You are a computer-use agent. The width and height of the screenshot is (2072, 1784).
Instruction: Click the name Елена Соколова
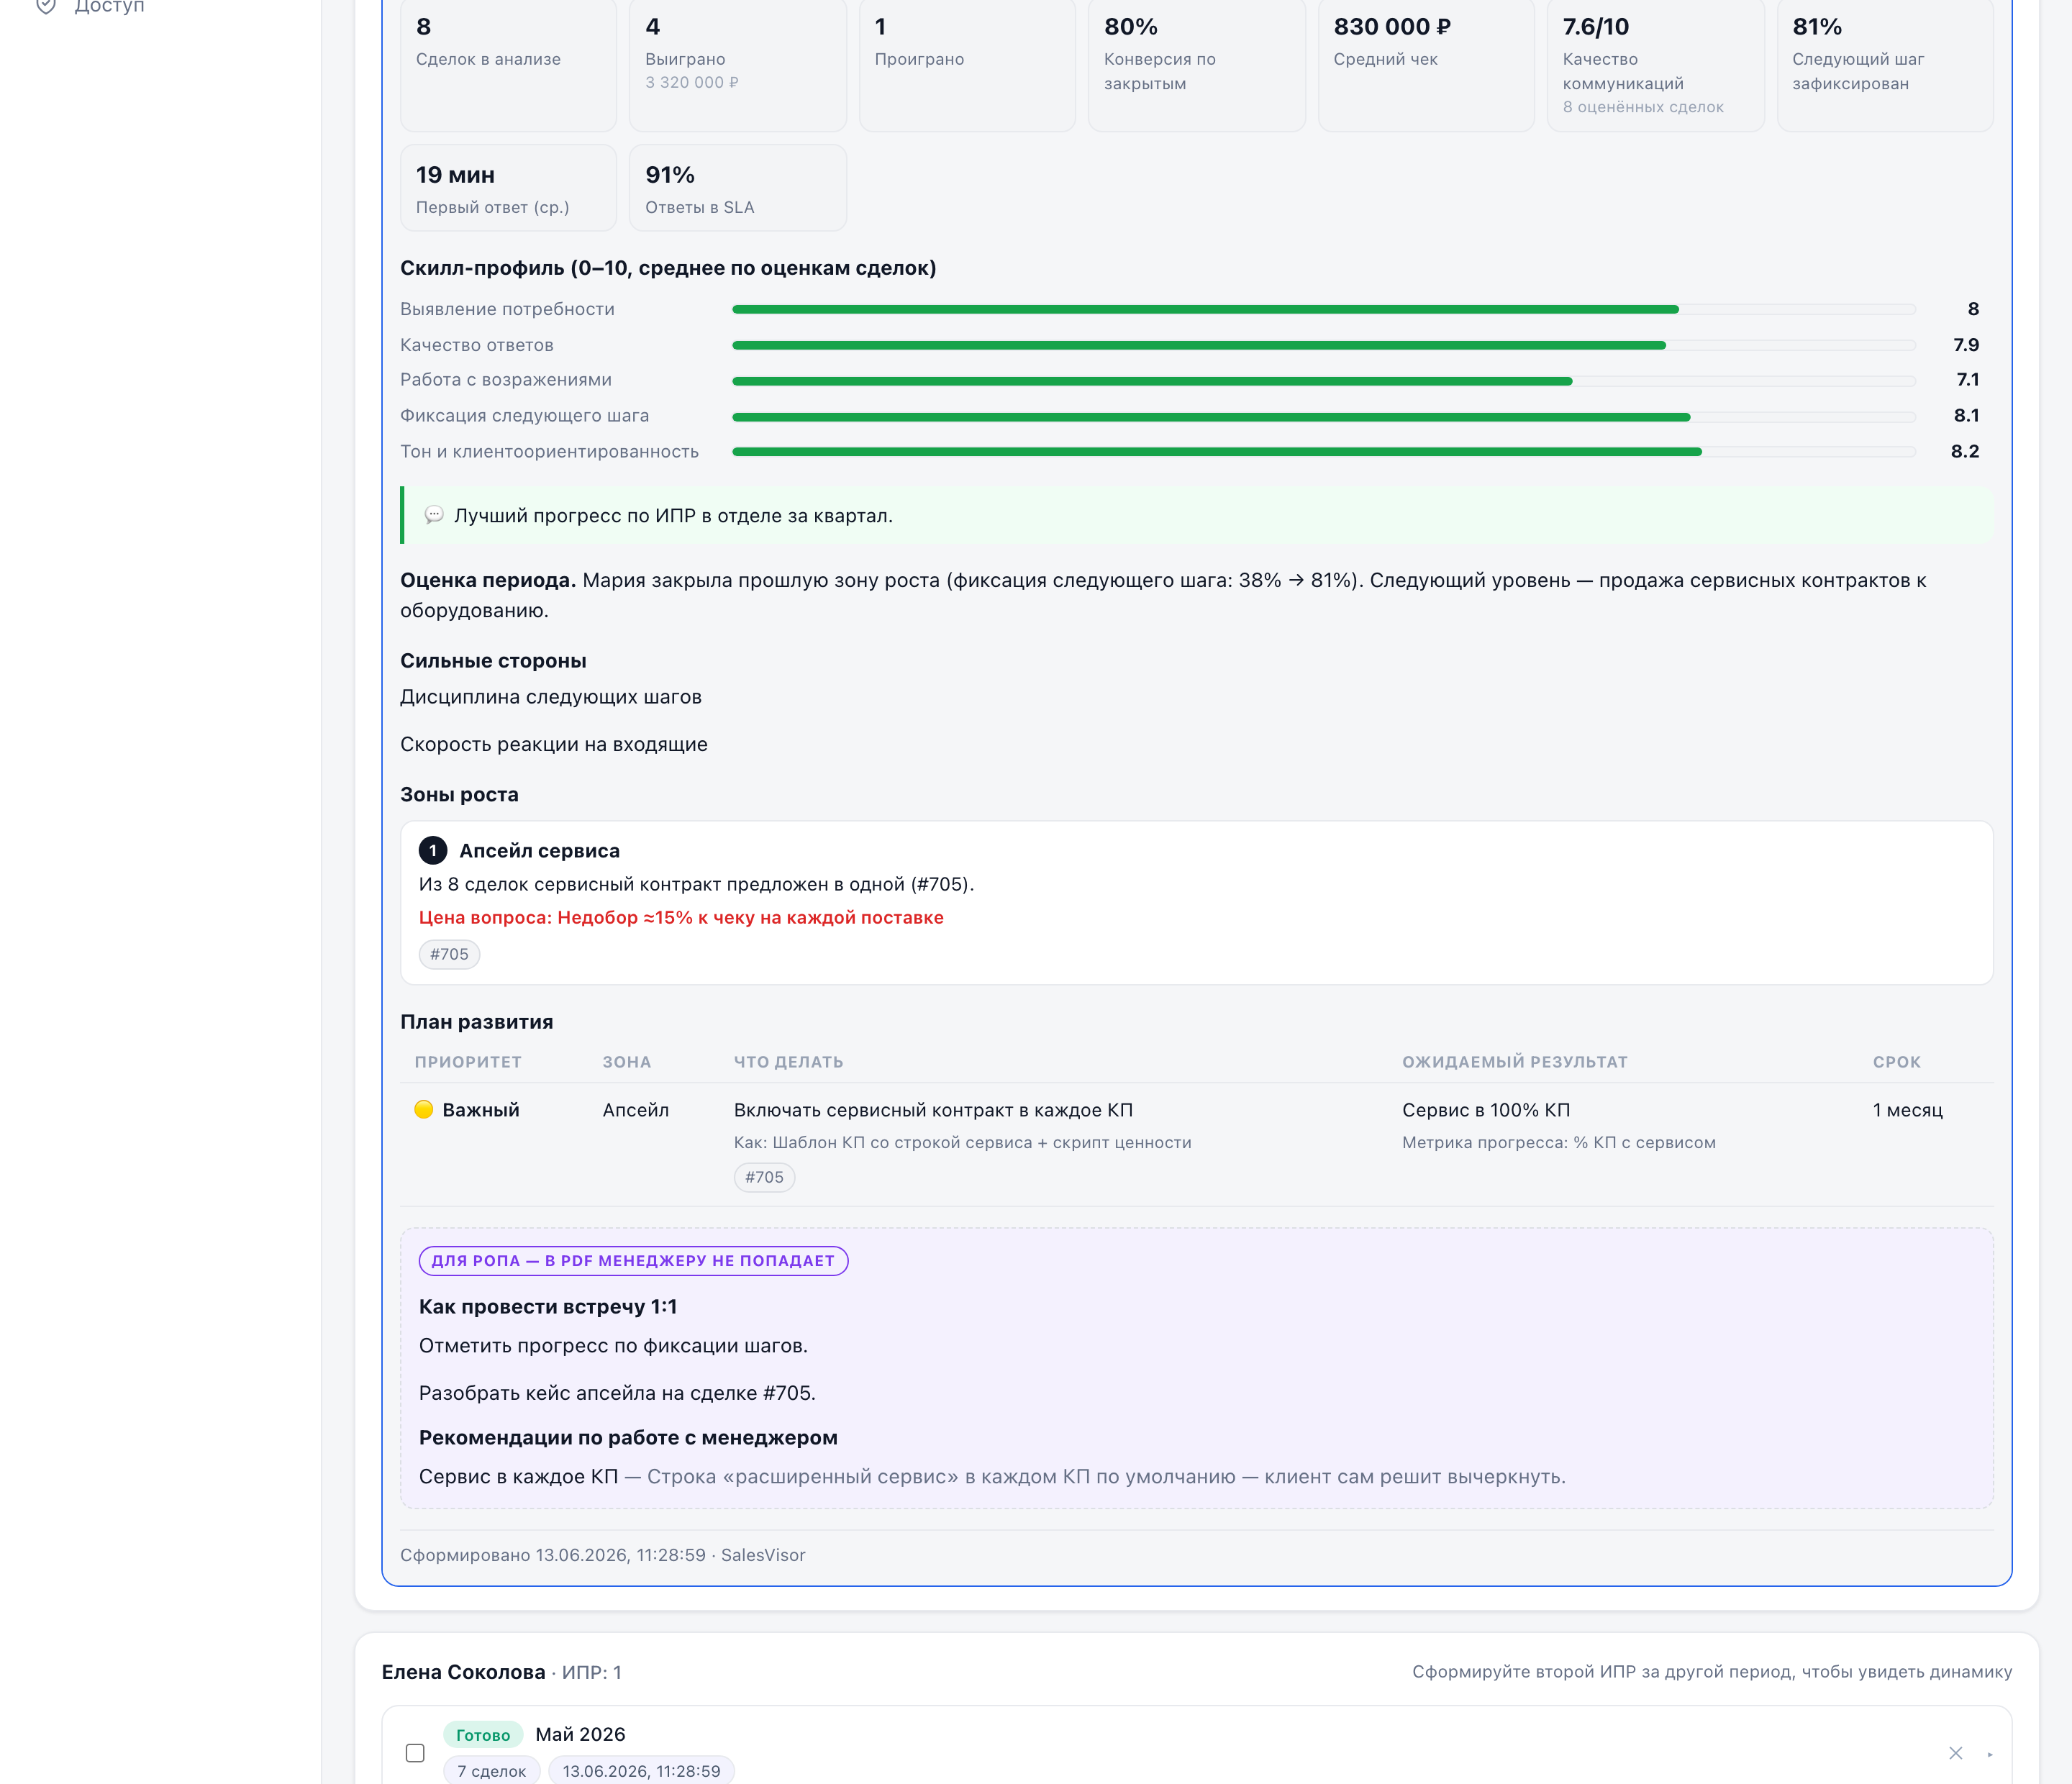pos(464,1672)
